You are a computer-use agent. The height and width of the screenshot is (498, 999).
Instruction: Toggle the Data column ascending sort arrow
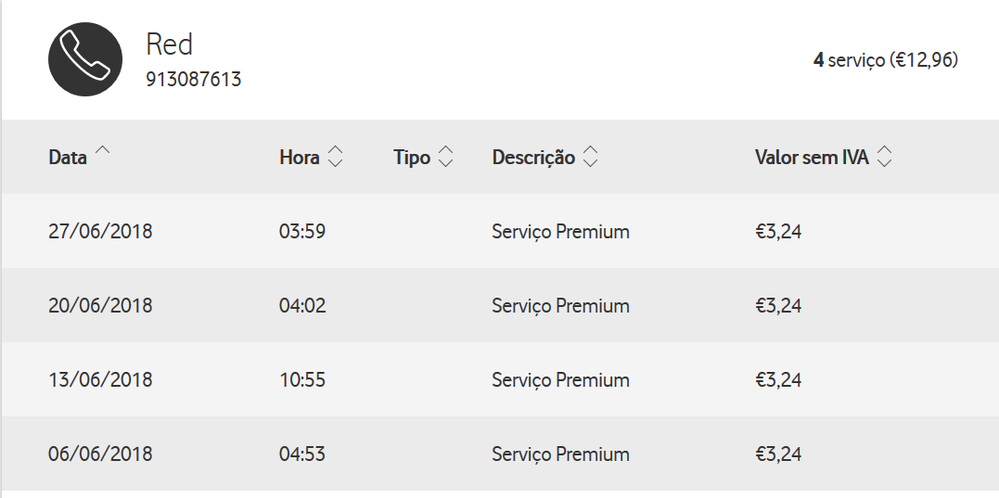point(103,150)
